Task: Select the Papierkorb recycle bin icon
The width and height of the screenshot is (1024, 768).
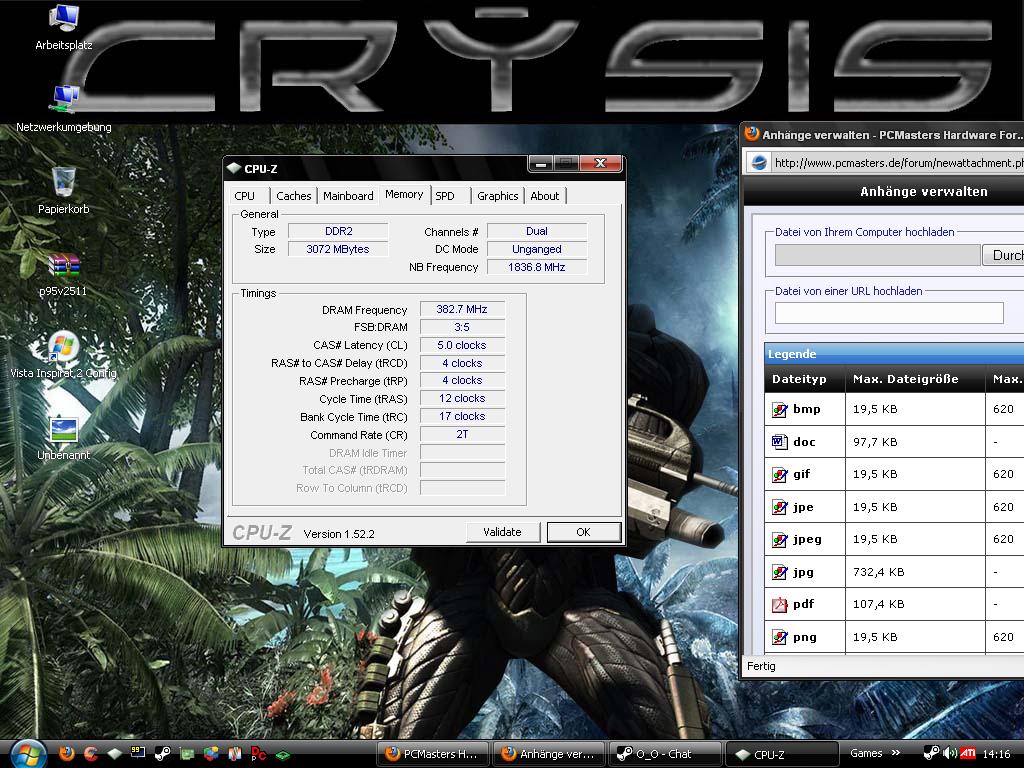Action: [x=64, y=182]
